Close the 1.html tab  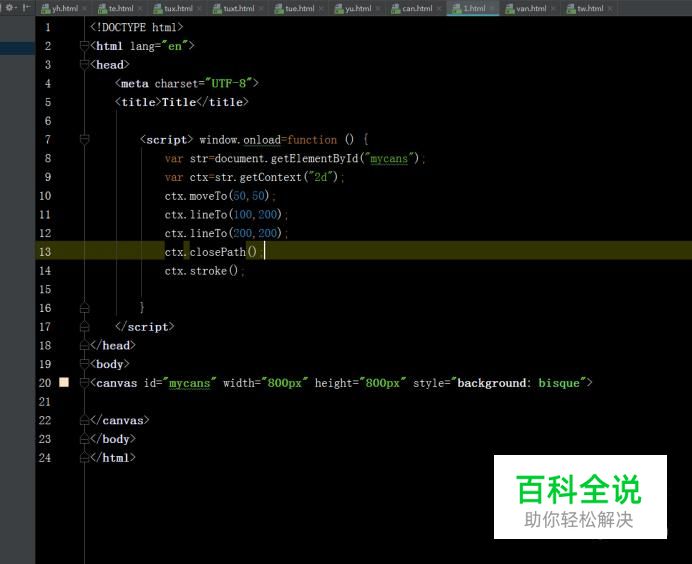(492, 8)
